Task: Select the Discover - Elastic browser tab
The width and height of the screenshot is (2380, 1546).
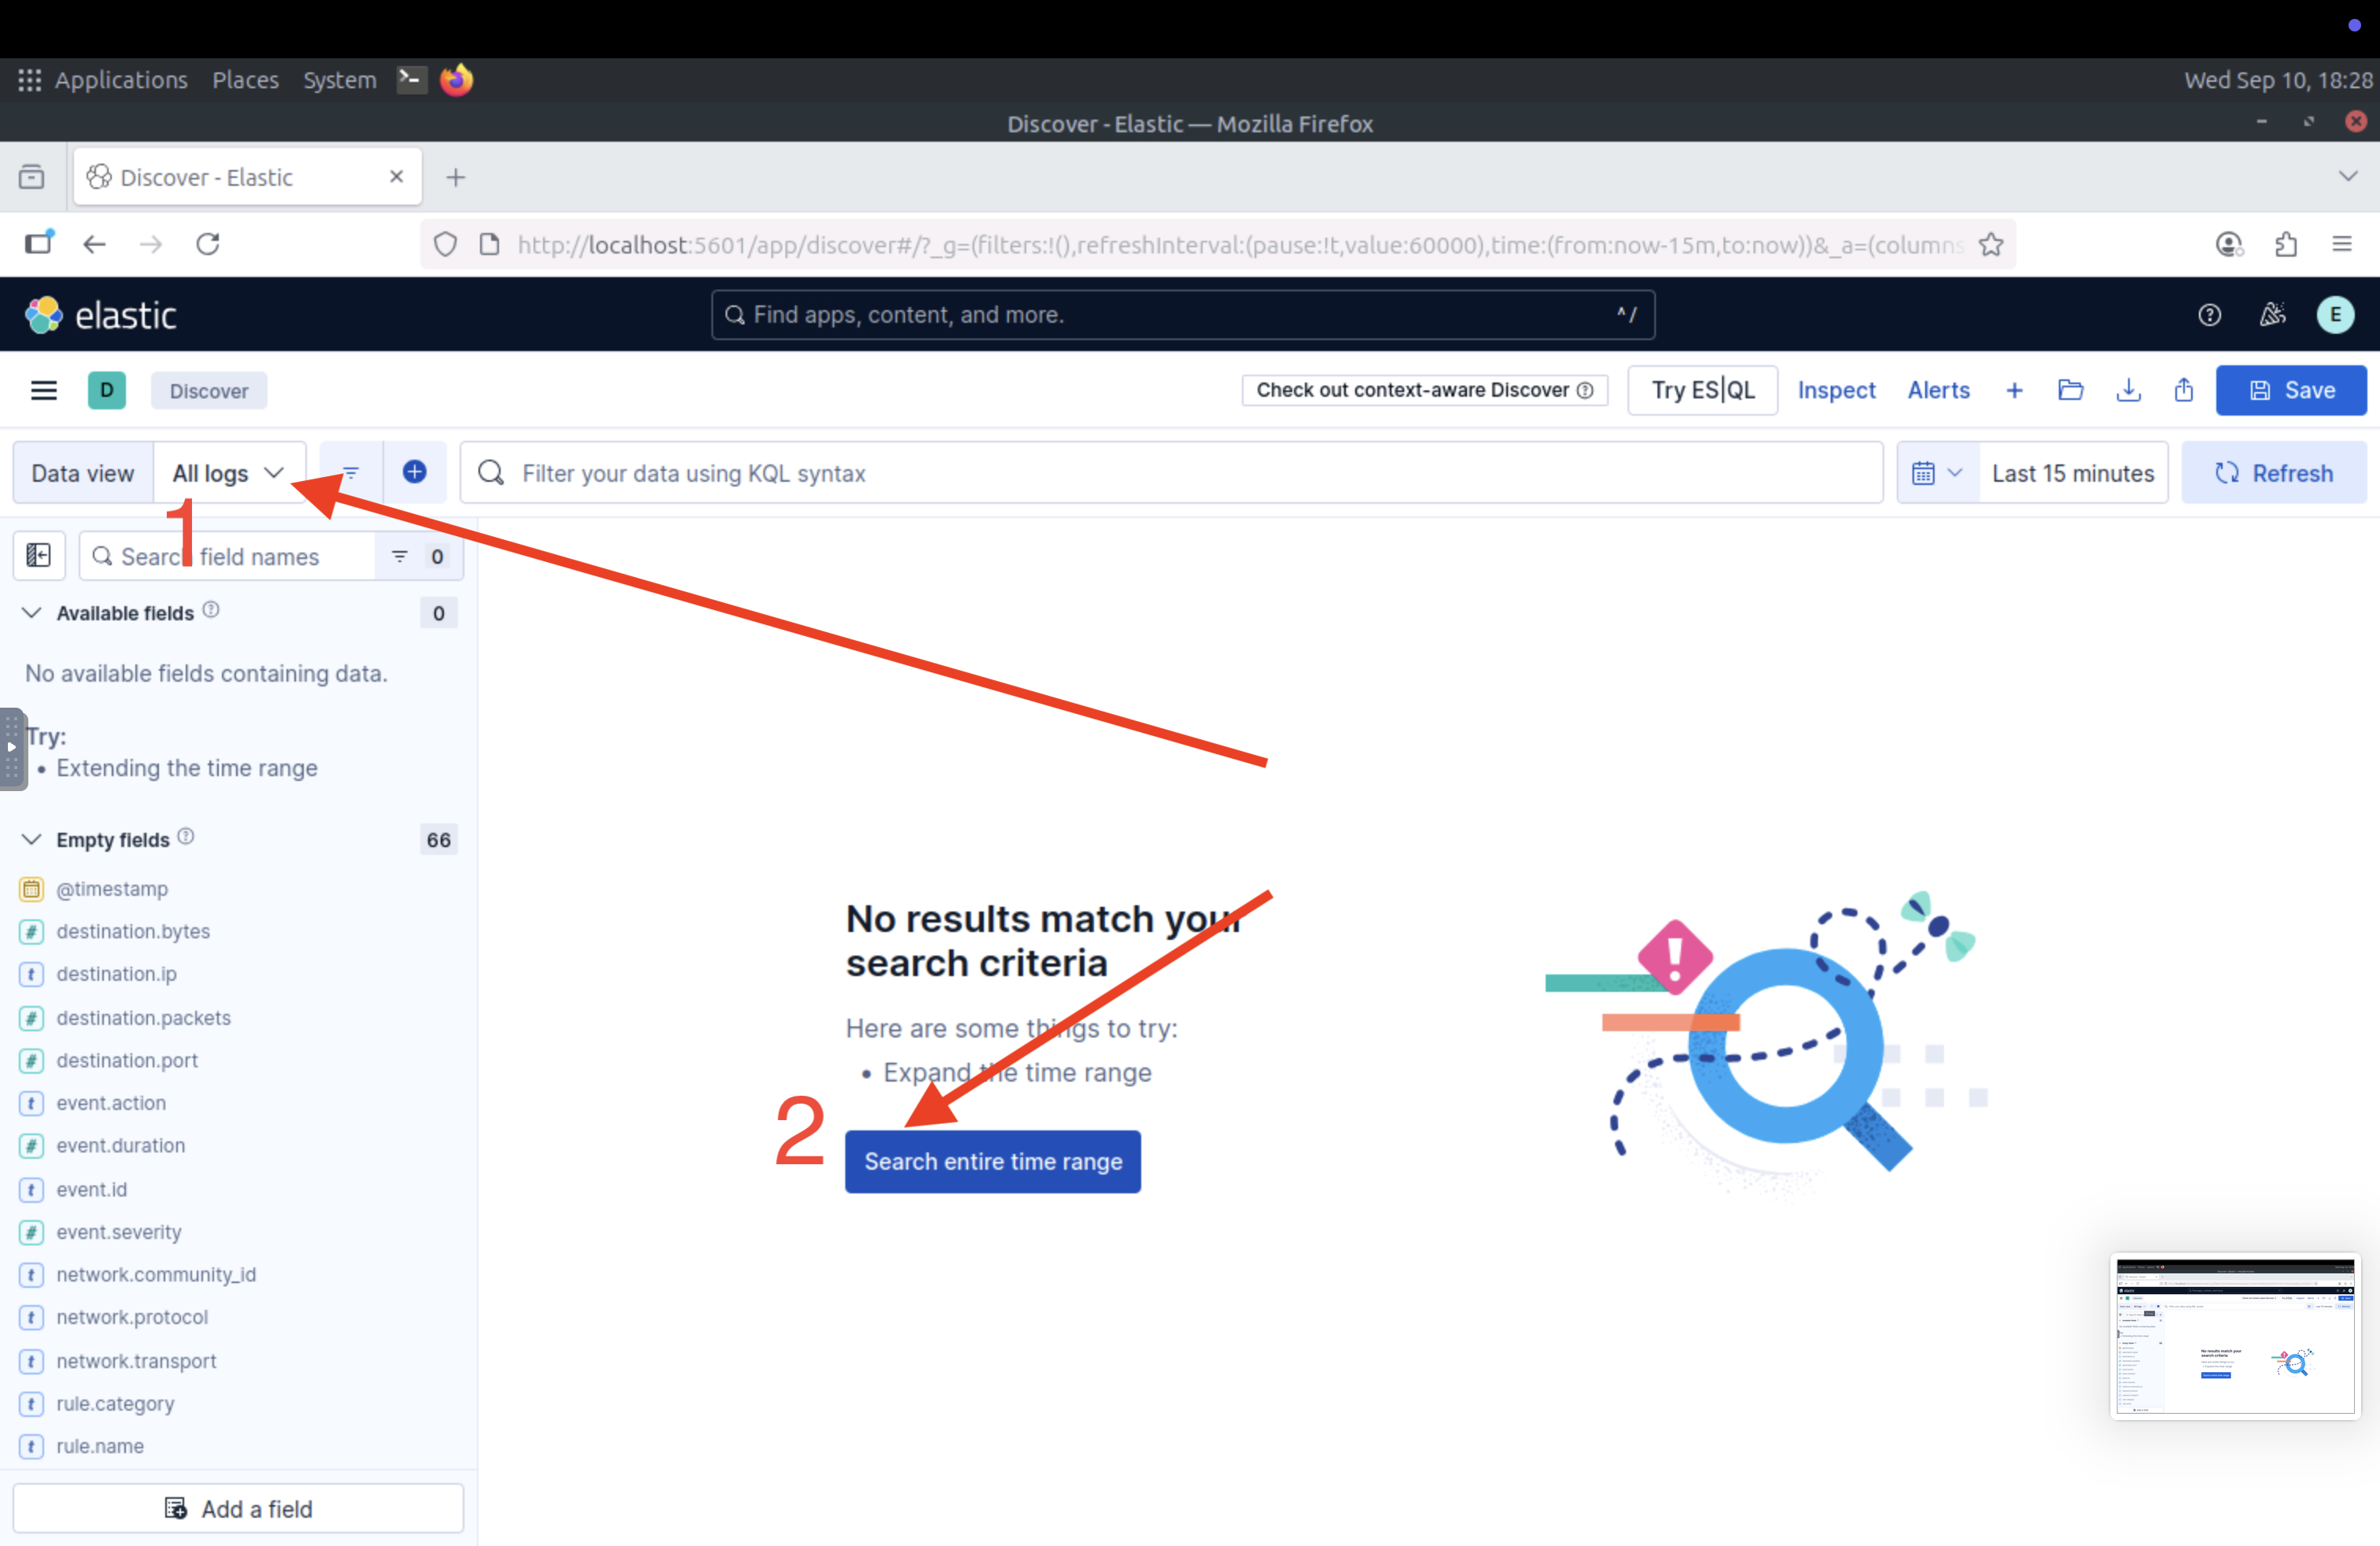Action: 207,177
